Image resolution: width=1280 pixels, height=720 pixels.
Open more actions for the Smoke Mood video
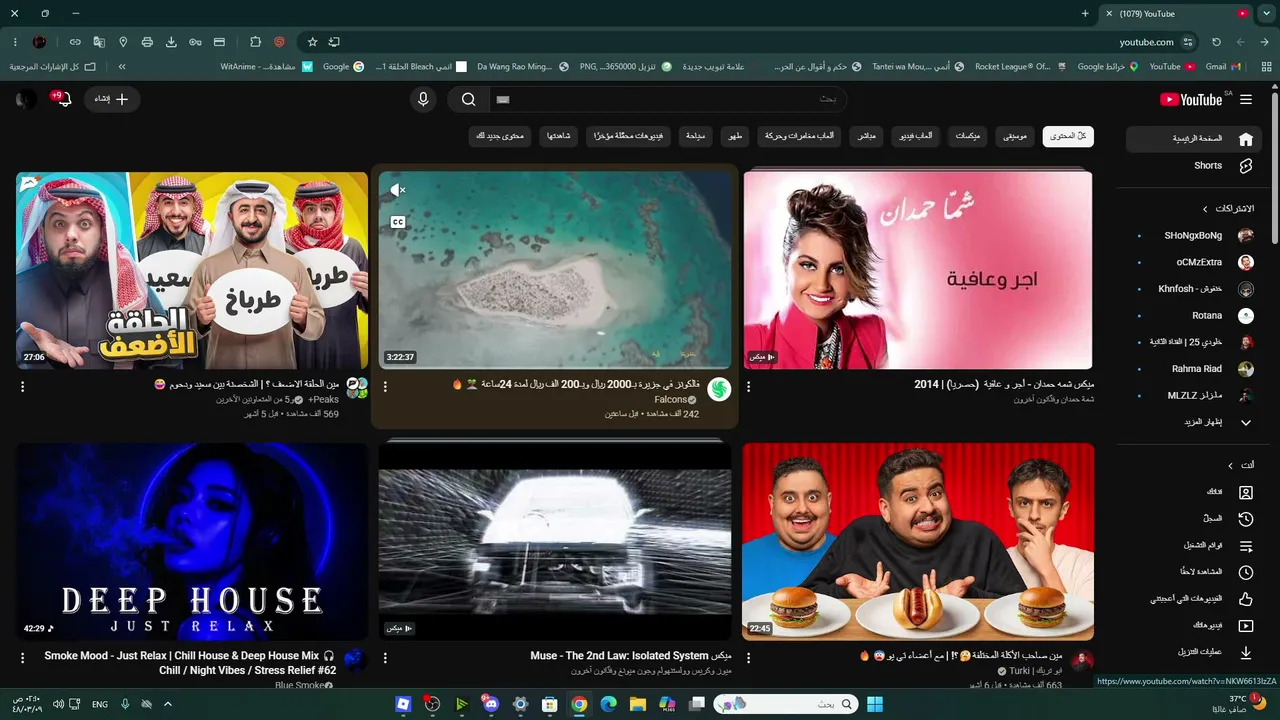point(23,658)
